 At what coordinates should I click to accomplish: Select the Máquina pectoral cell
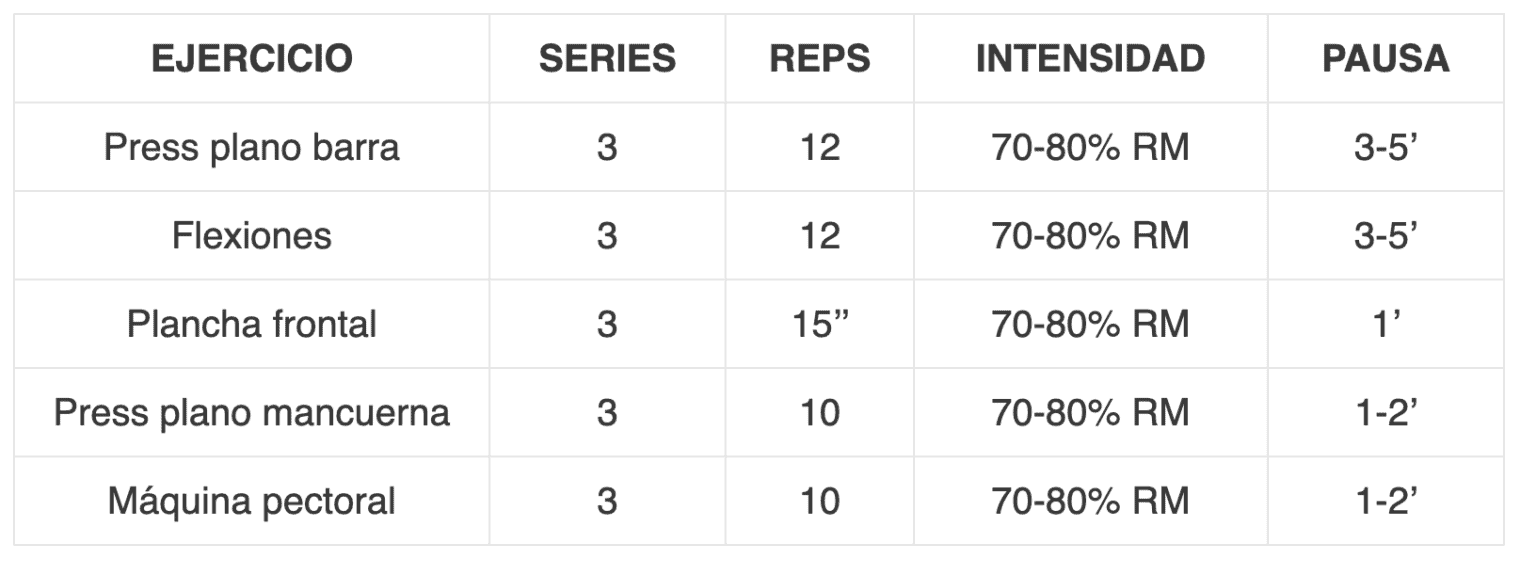(252, 500)
